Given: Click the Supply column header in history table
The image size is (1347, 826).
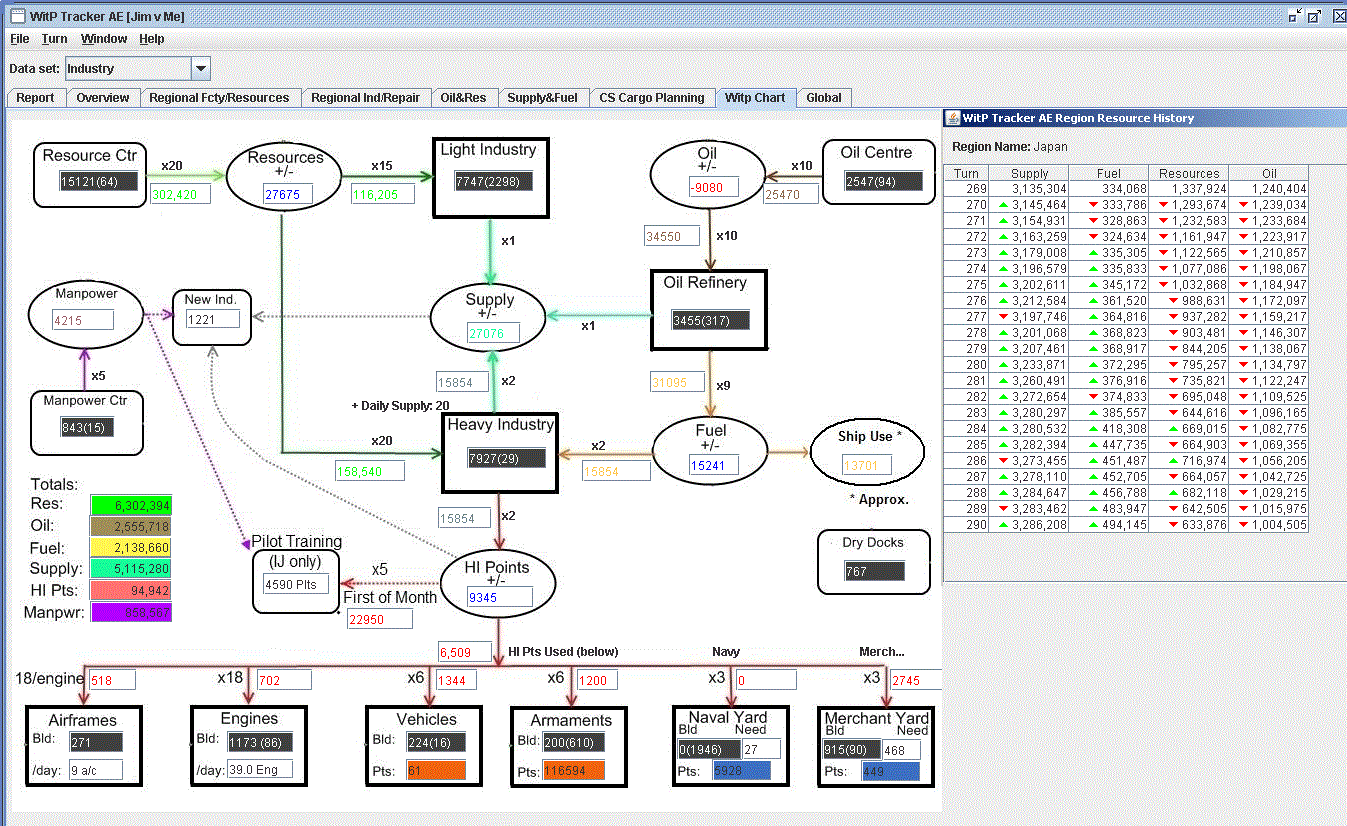Looking at the screenshot, I should [x=1029, y=173].
